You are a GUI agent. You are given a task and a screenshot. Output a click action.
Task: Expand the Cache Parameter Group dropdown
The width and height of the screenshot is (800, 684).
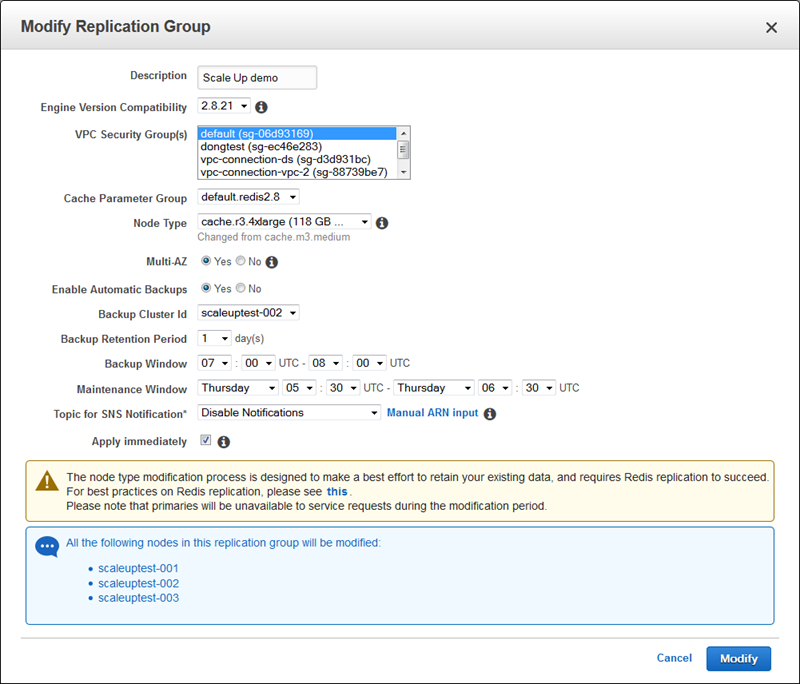248,197
